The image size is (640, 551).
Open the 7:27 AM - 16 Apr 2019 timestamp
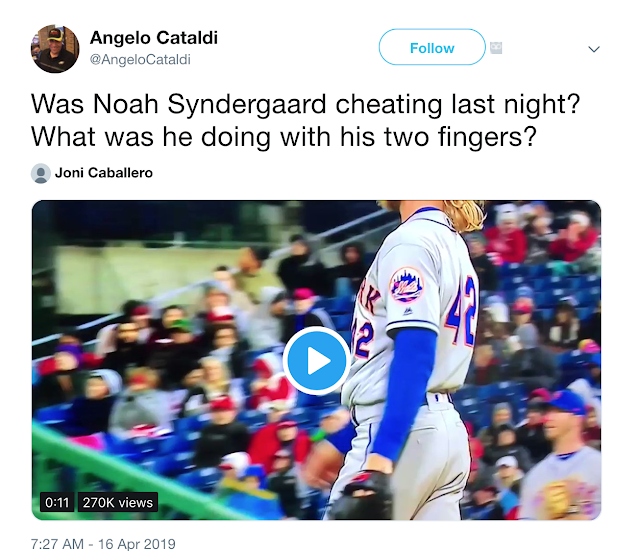[x=103, y=544]
